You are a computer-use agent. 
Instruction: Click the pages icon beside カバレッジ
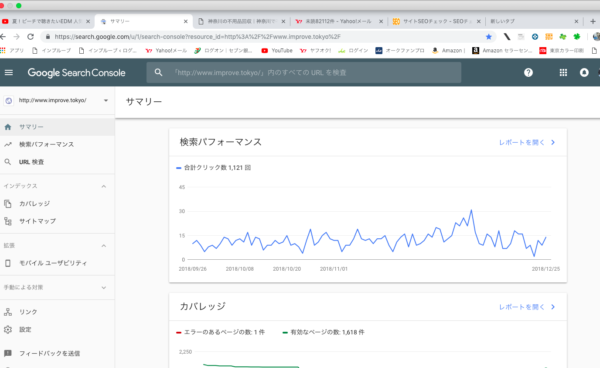8,204
